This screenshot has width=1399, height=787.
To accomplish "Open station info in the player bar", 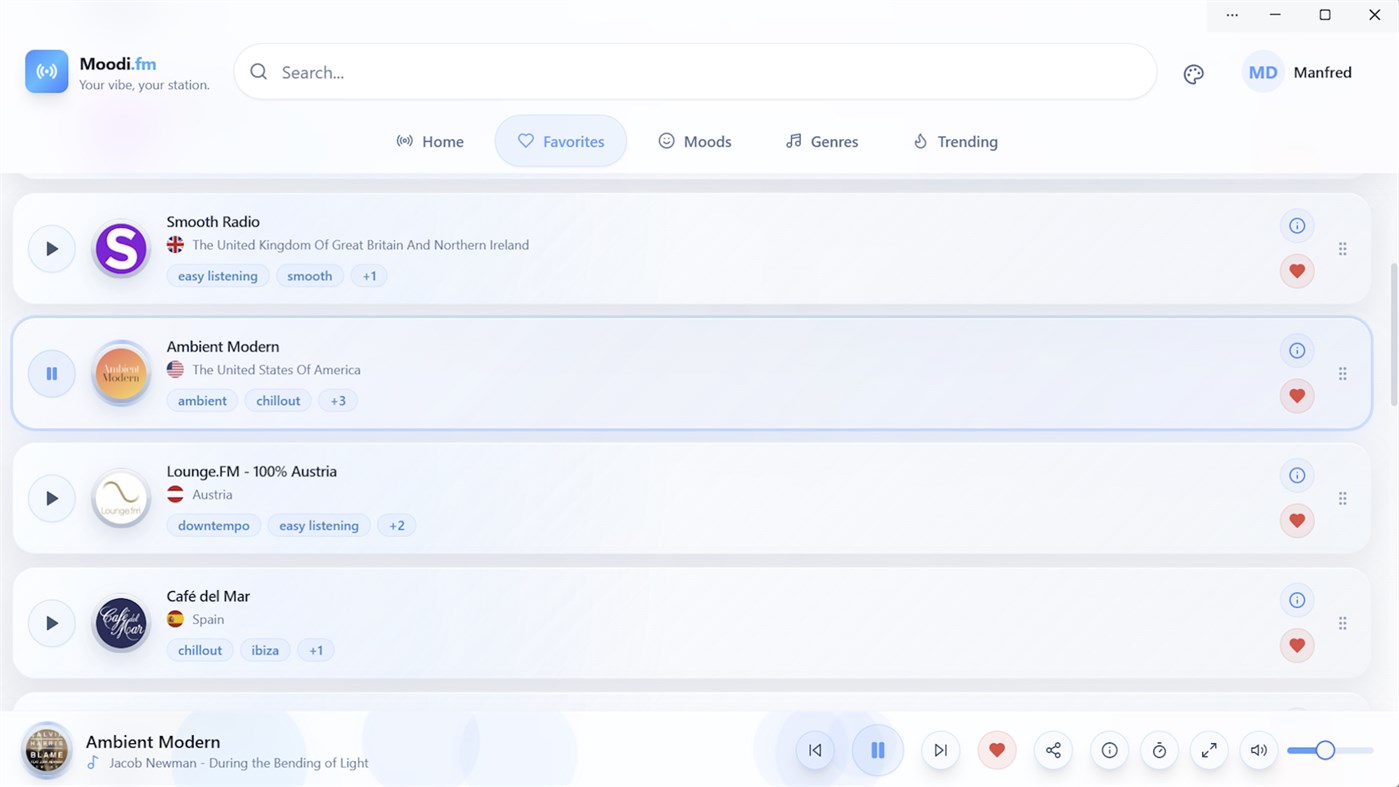I will pos(1109,750).
